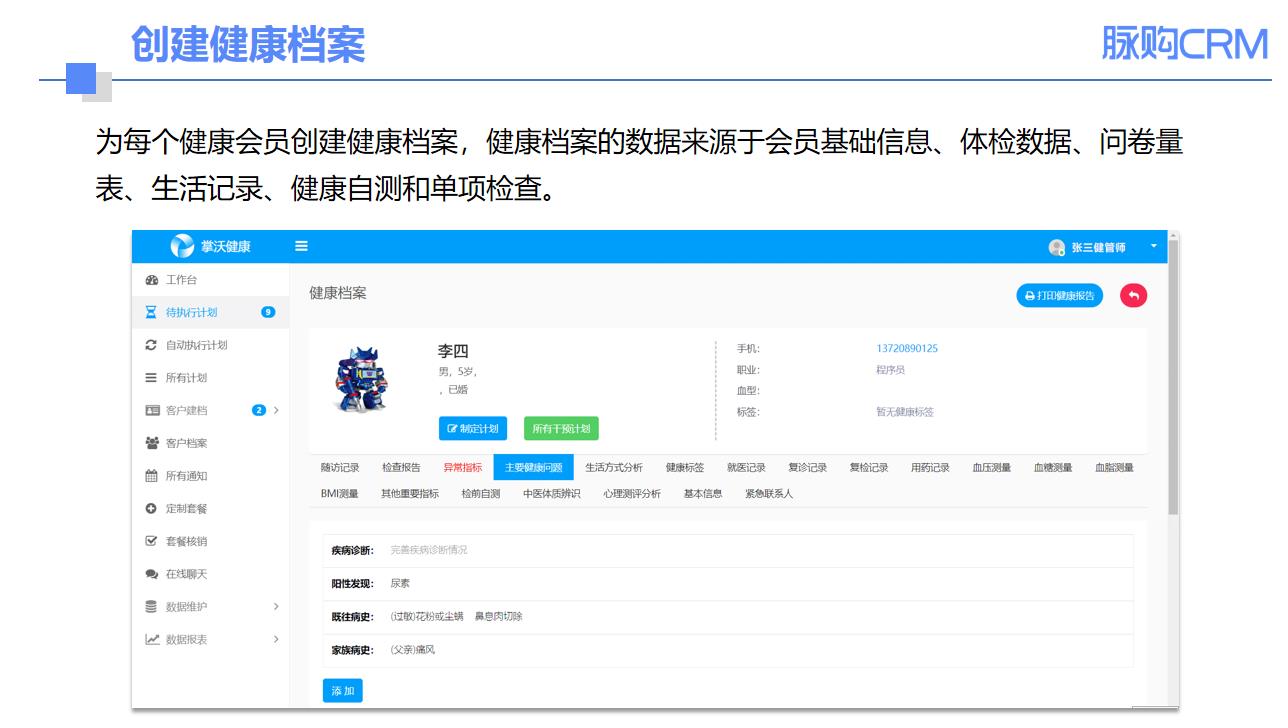
Task: Open 在线聊天 chat item
Action: pos(186,574)
